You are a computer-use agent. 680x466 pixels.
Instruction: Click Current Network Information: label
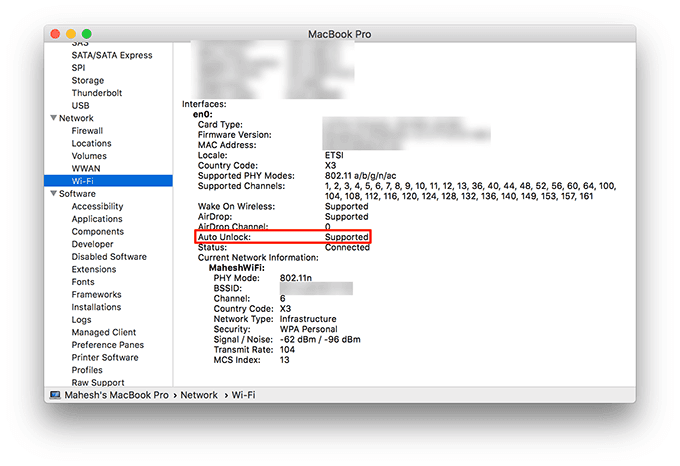point(258,257)
